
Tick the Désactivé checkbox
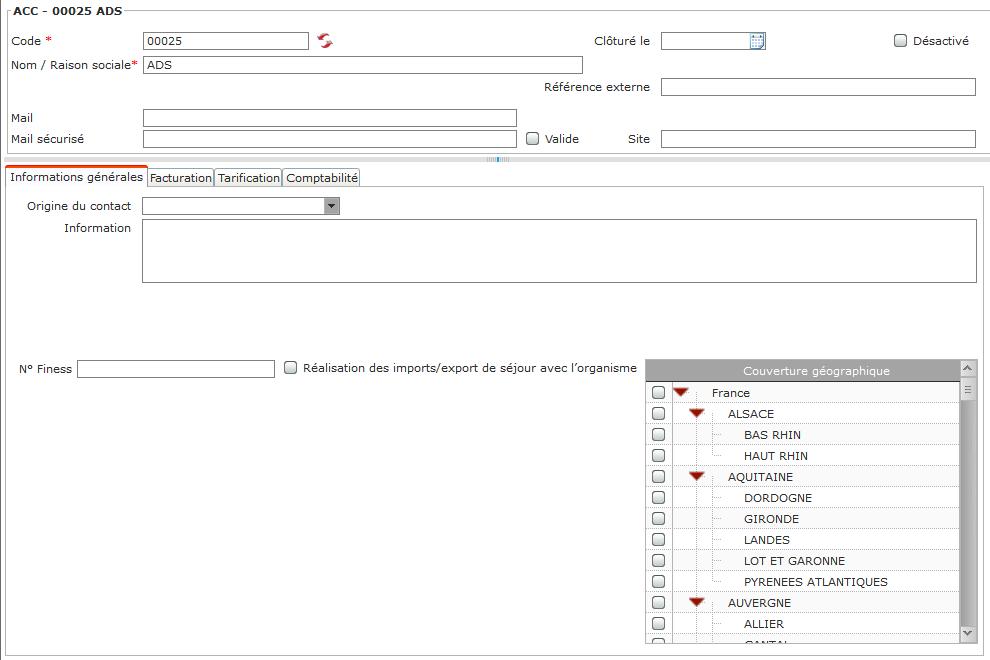pos(900,41)
